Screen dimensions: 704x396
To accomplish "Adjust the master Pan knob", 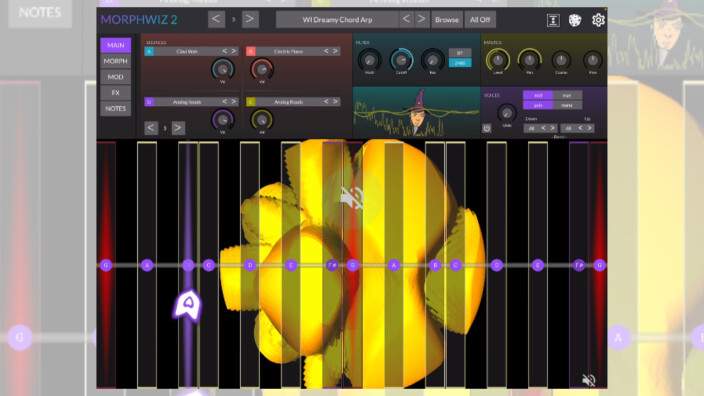I will pyautogui.click(x=529, y=60).
